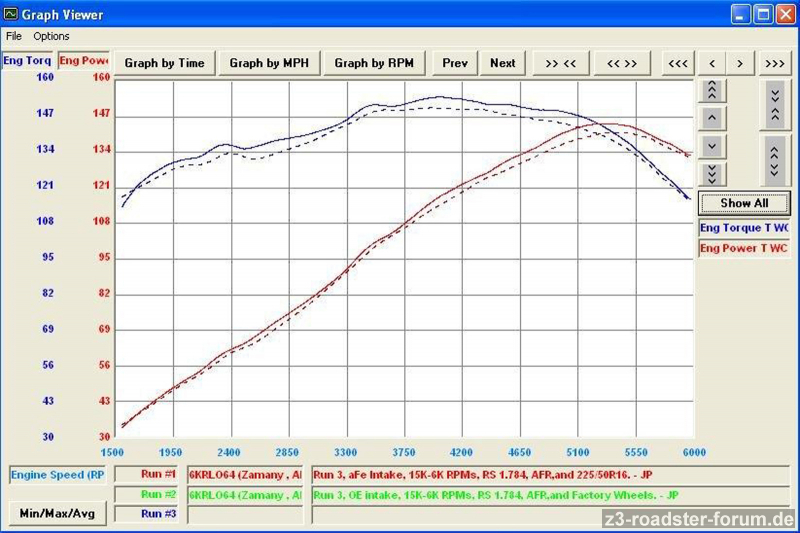Switch graph to MPH axis
The image size is (800, 533).
(x=269, y=63)
